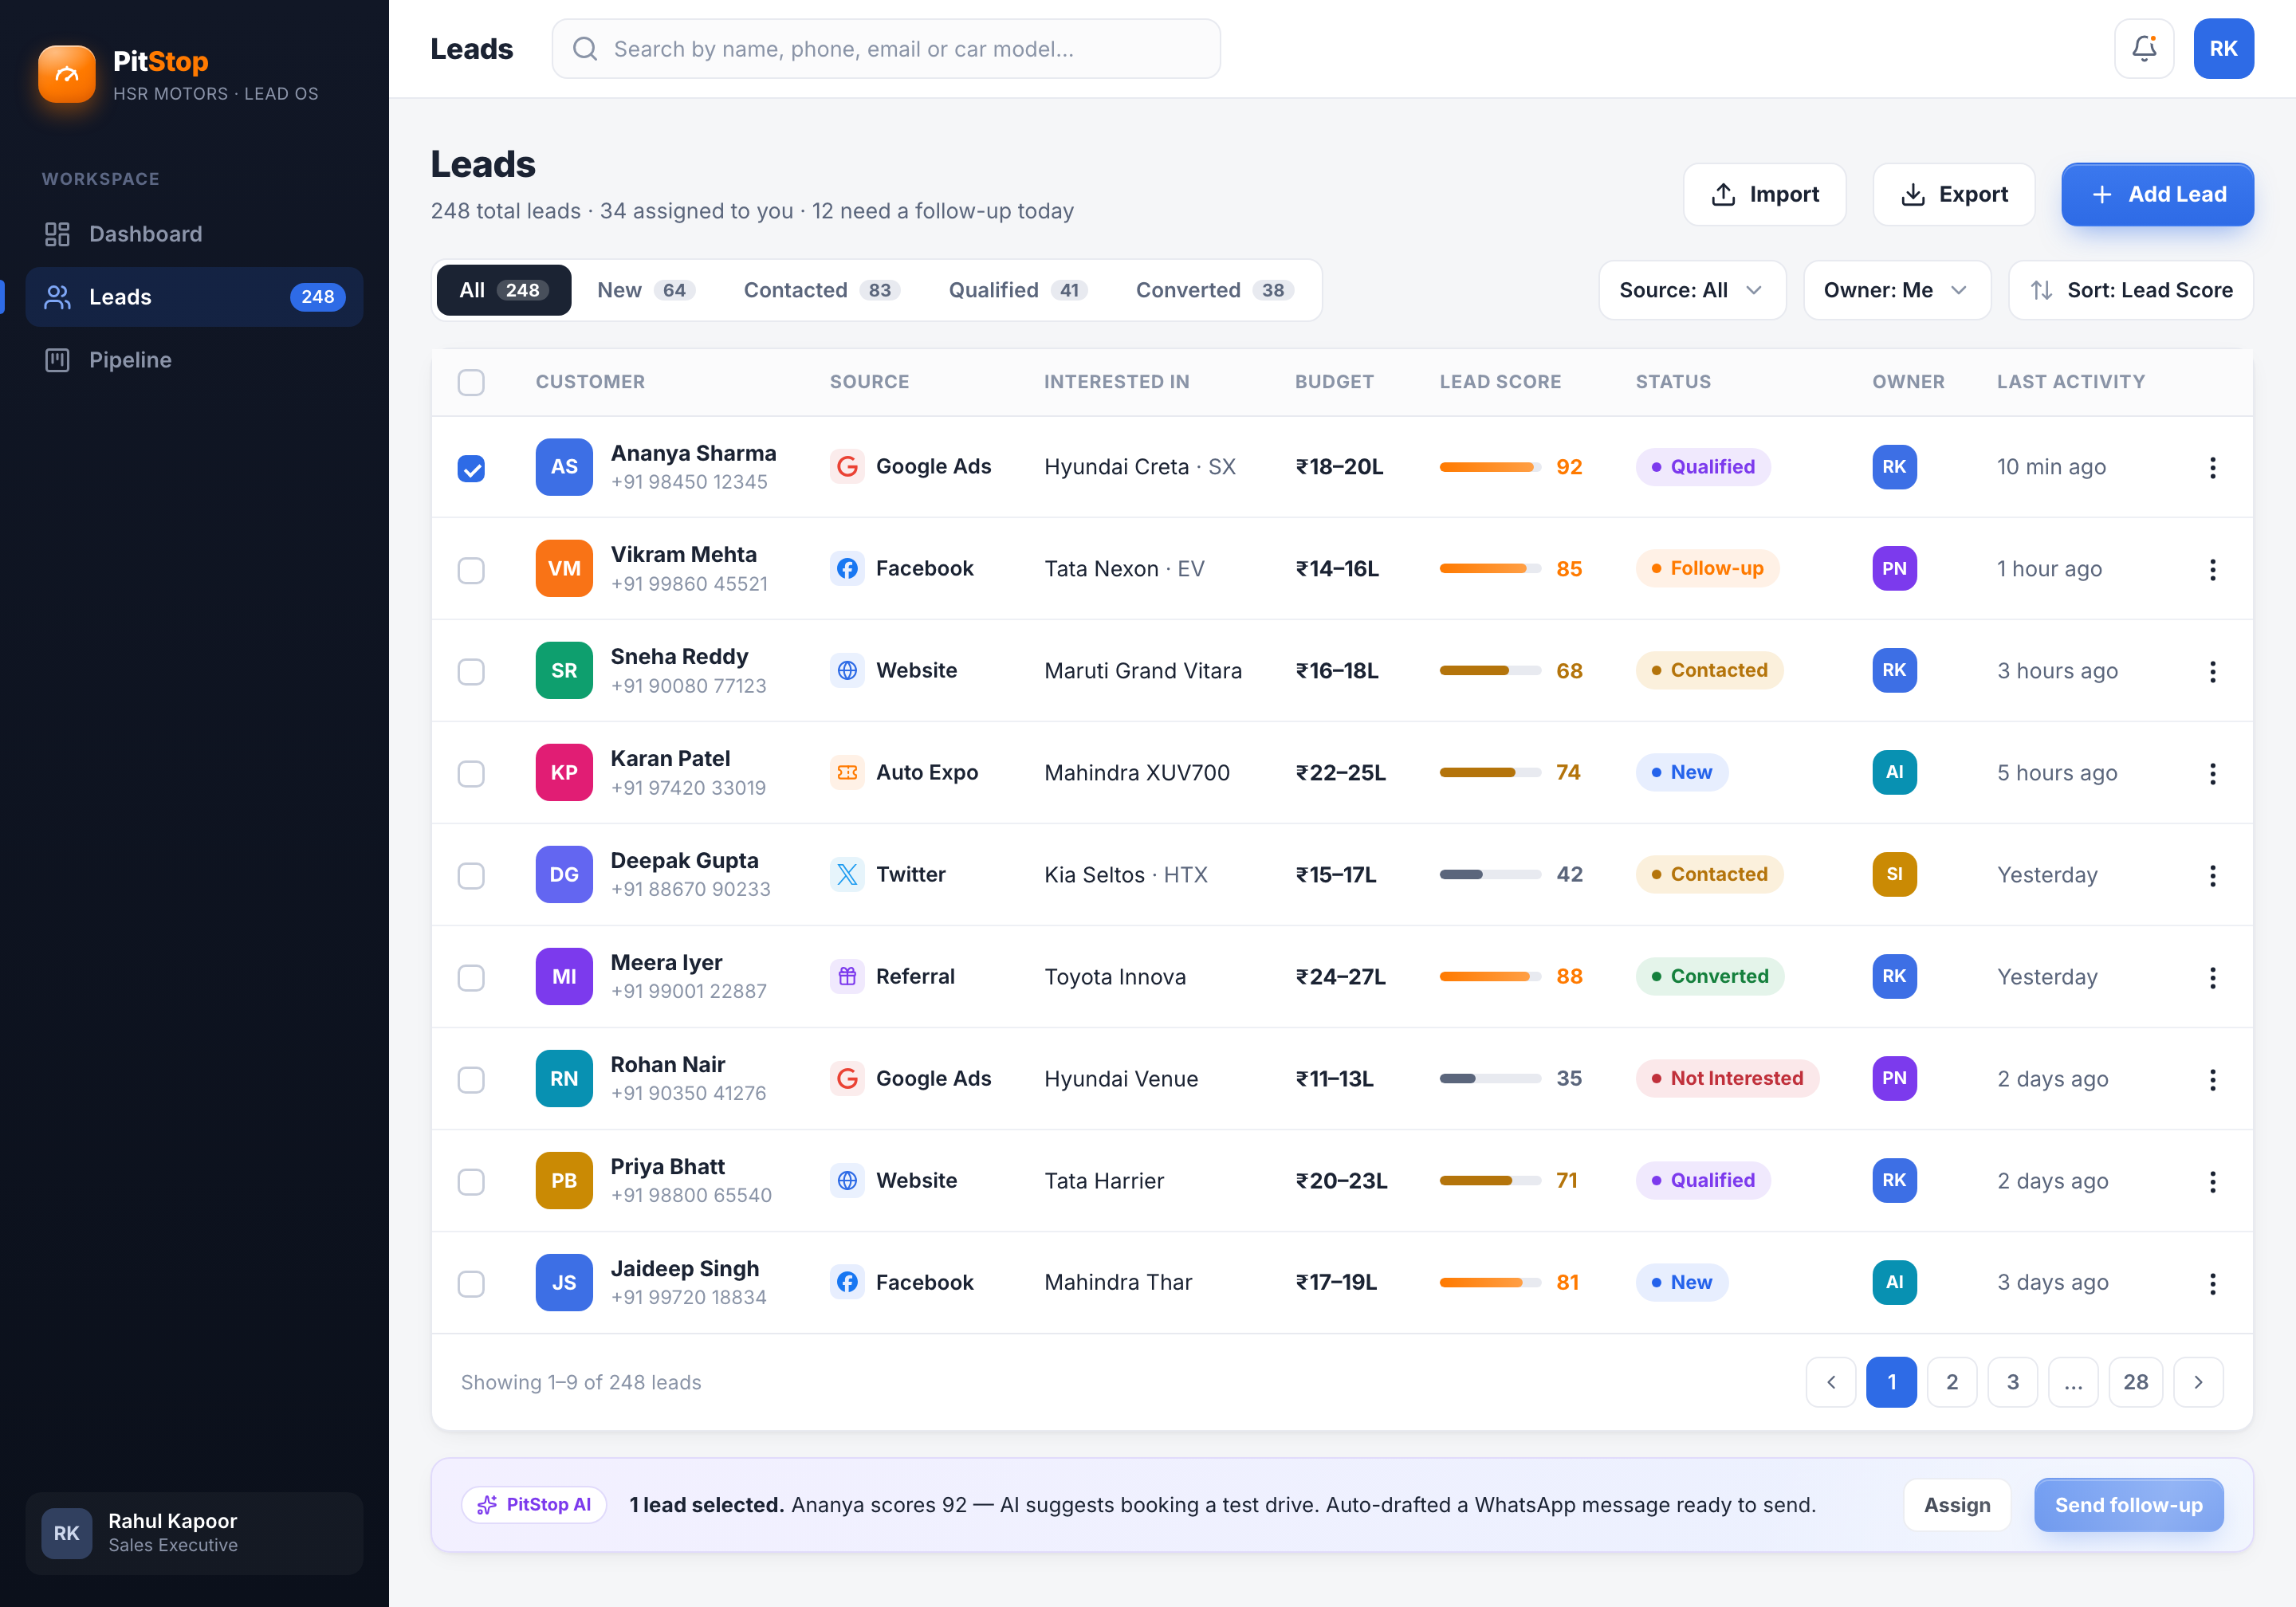
Task: Open row menu for Rohan Nair
Action: click(x=2212, y=1079)
